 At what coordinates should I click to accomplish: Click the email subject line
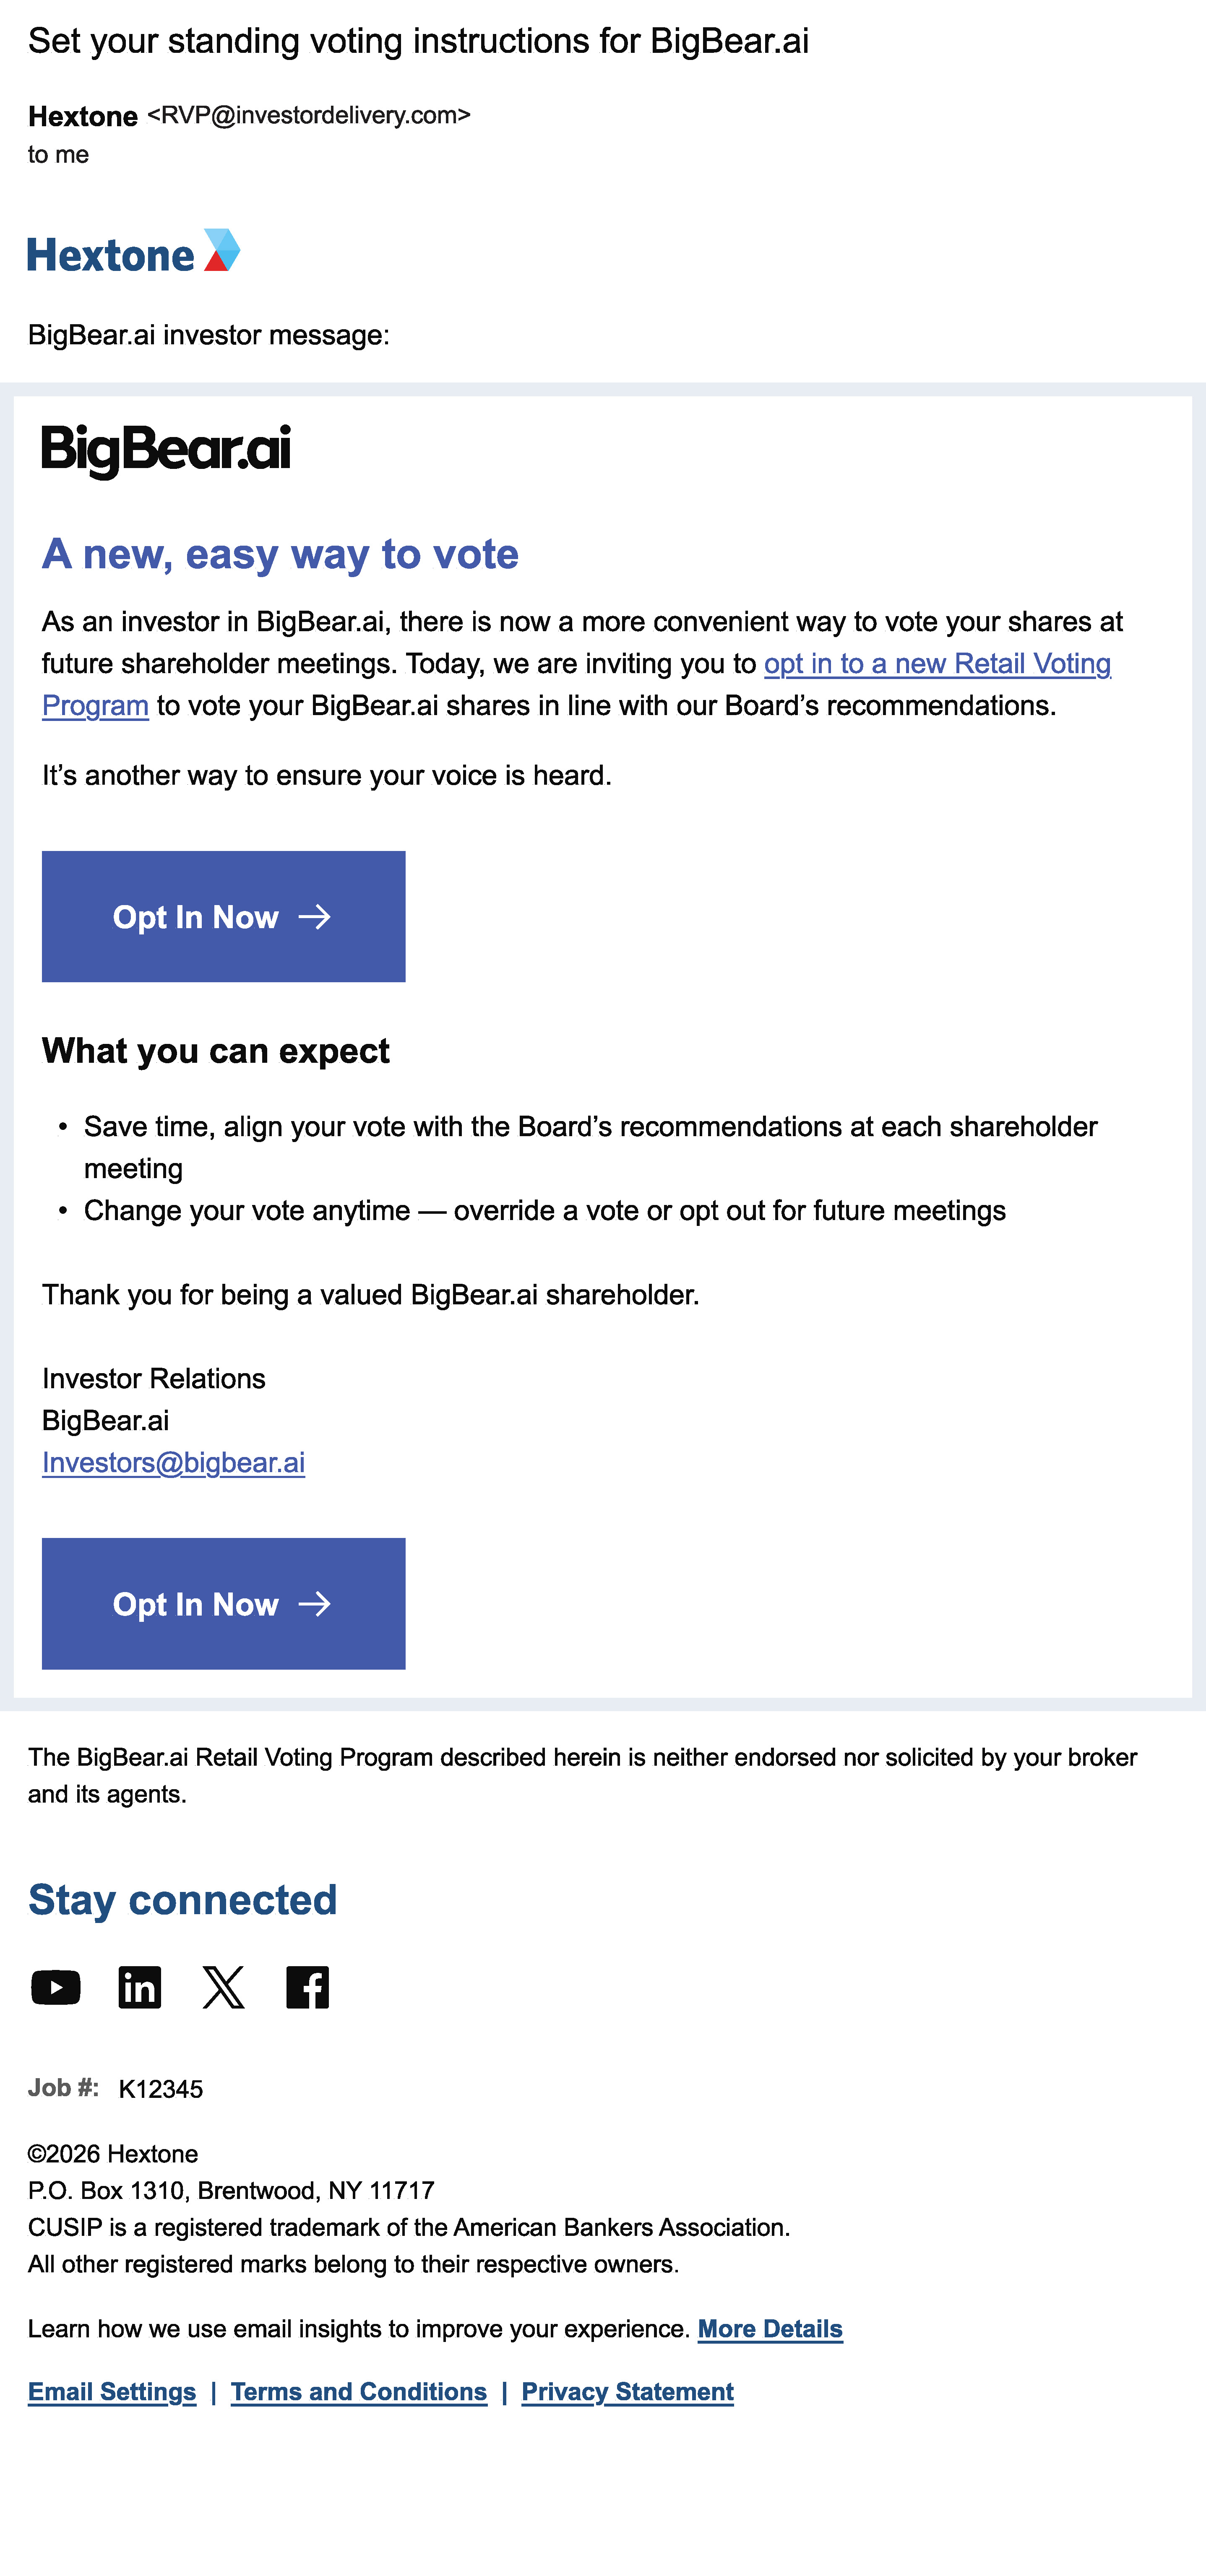[x=418, y=42]
